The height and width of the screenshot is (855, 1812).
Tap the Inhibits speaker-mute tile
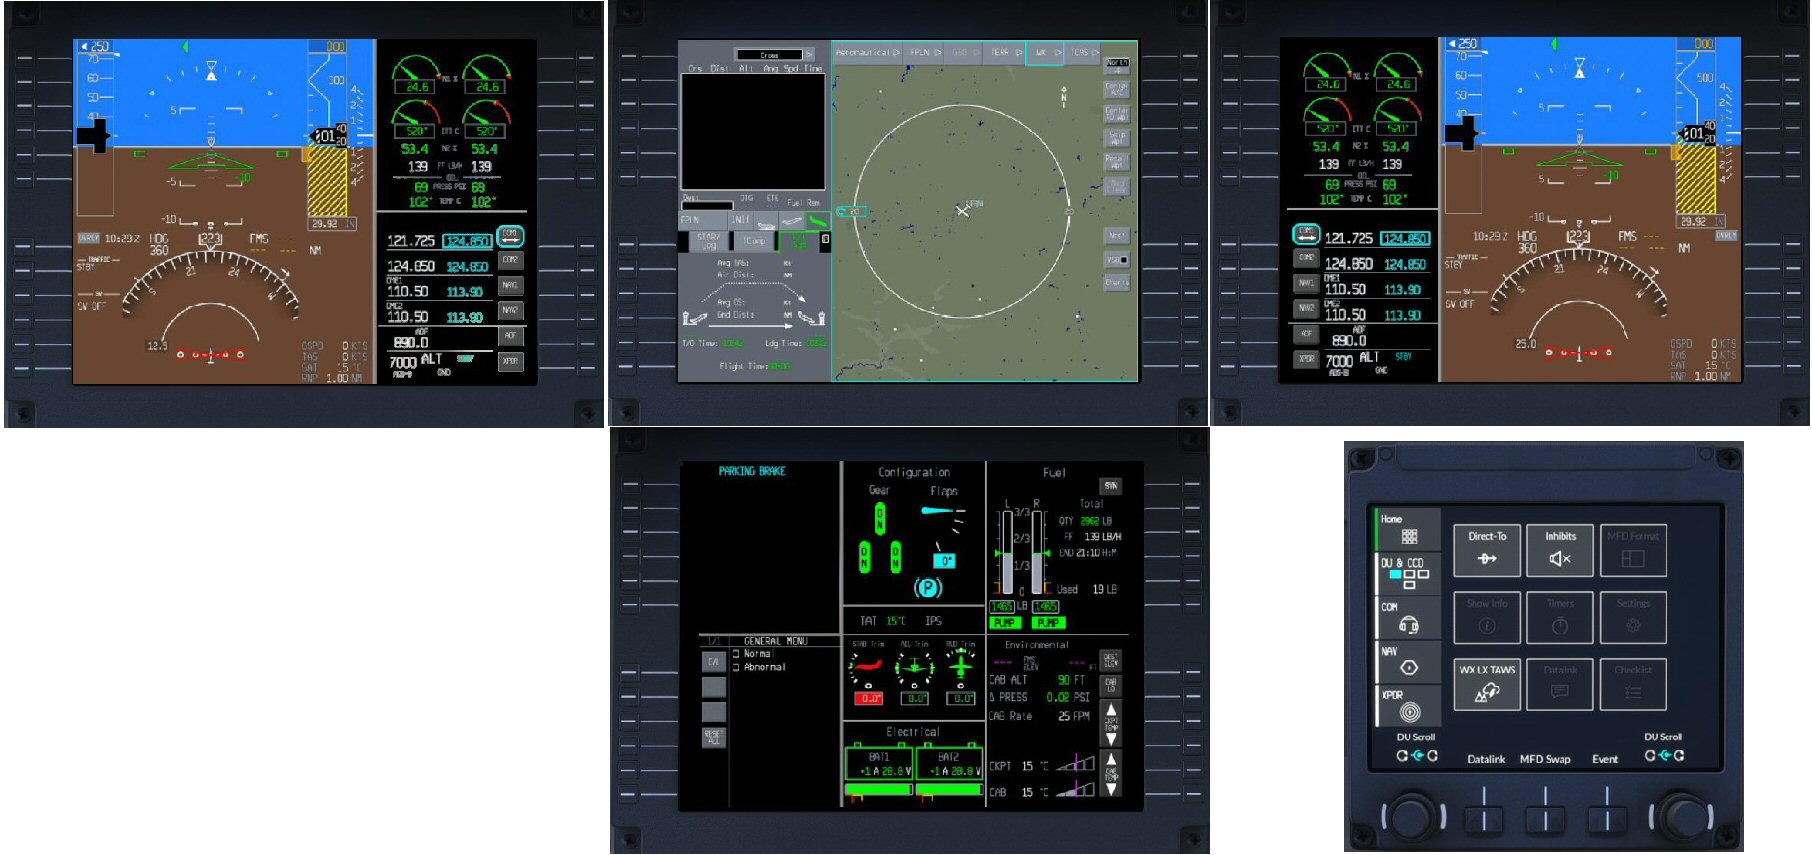click(x=1559, y=550)
